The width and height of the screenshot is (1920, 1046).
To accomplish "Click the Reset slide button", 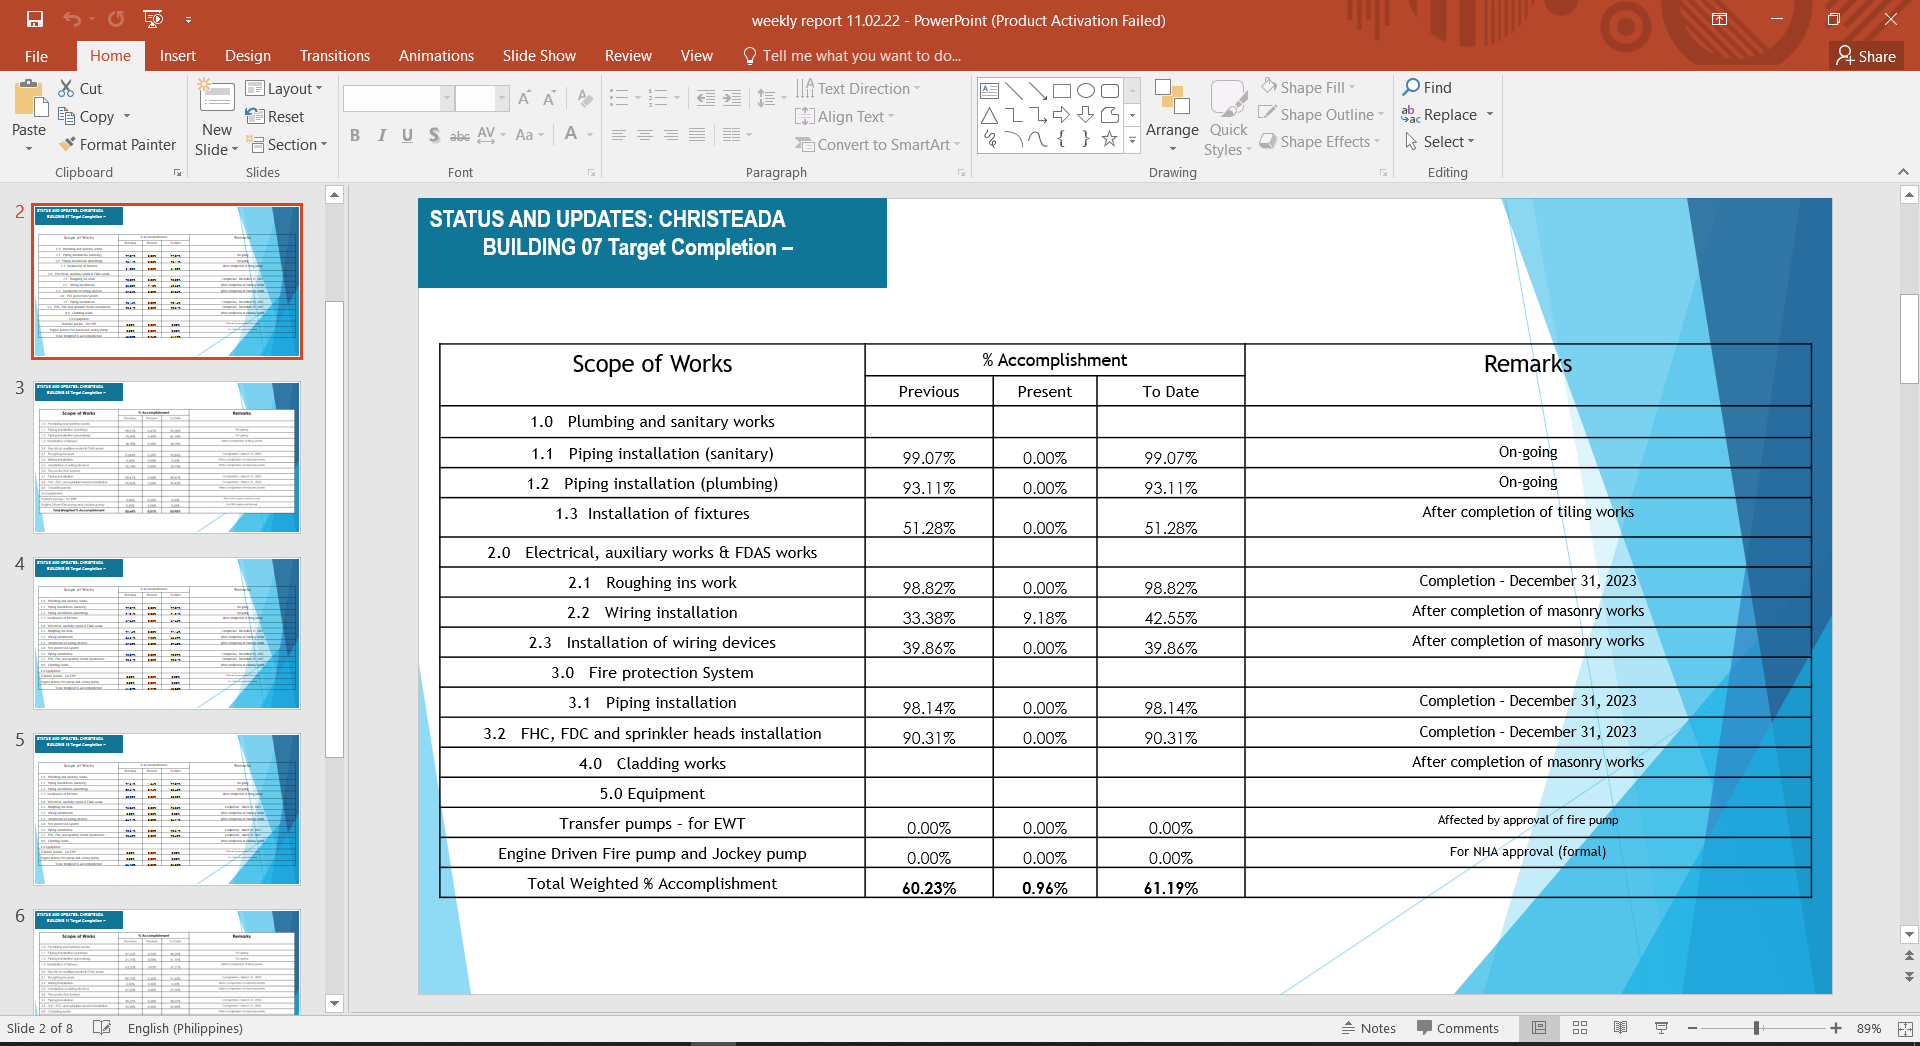I will point(275,116).
